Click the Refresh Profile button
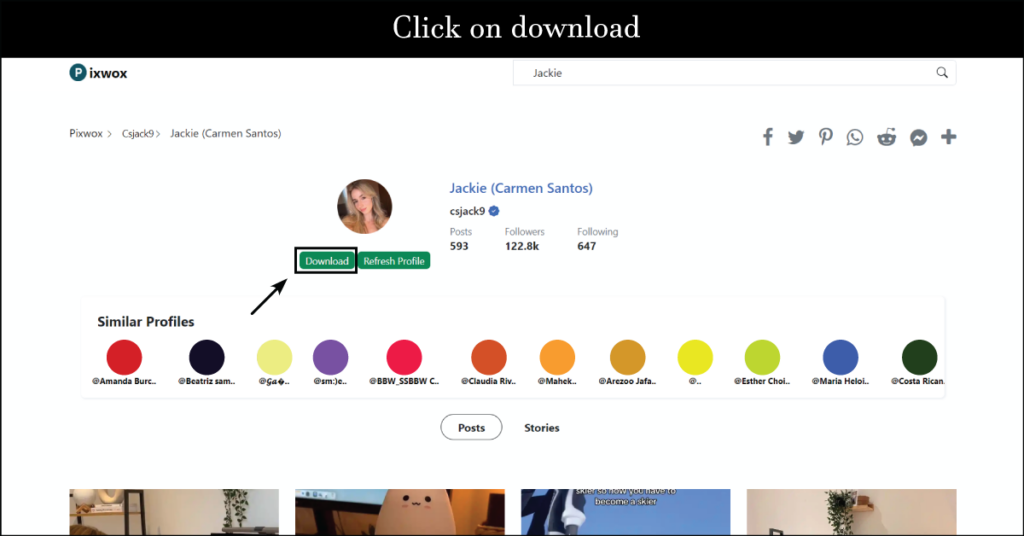The image size is (1024, 536). pyautogui.click(x=394, y=261)
